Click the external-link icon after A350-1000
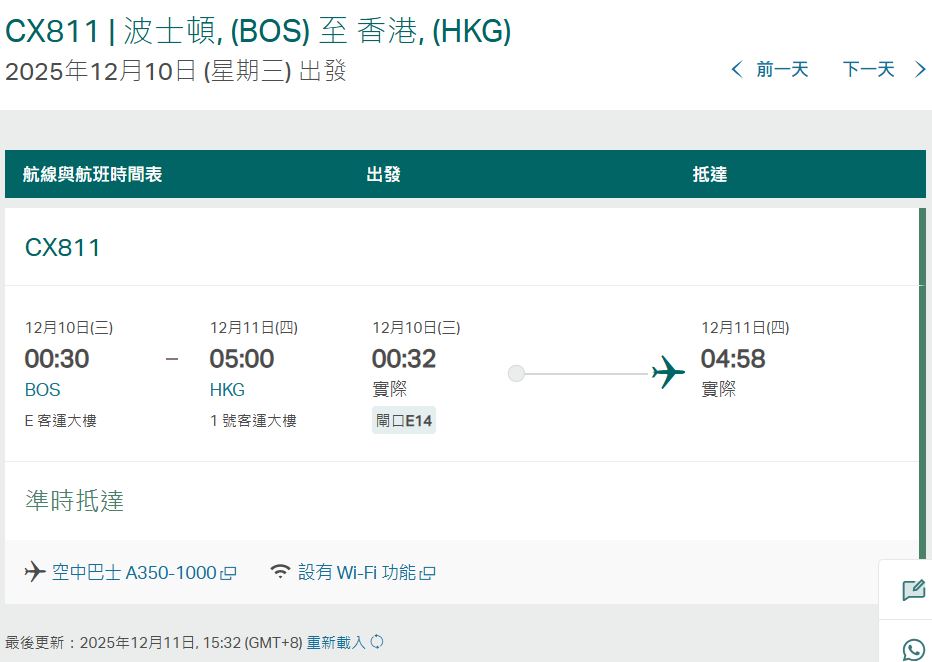The image size is (932, 662). (x=228, y=573)
